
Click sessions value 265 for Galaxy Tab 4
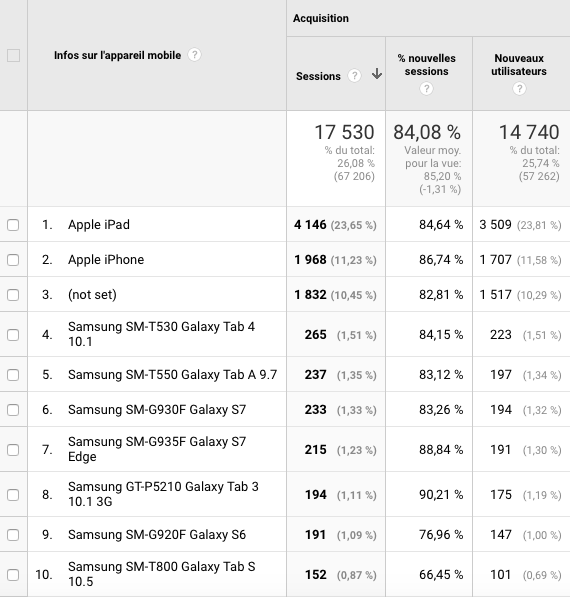click(x=315, y=335)
